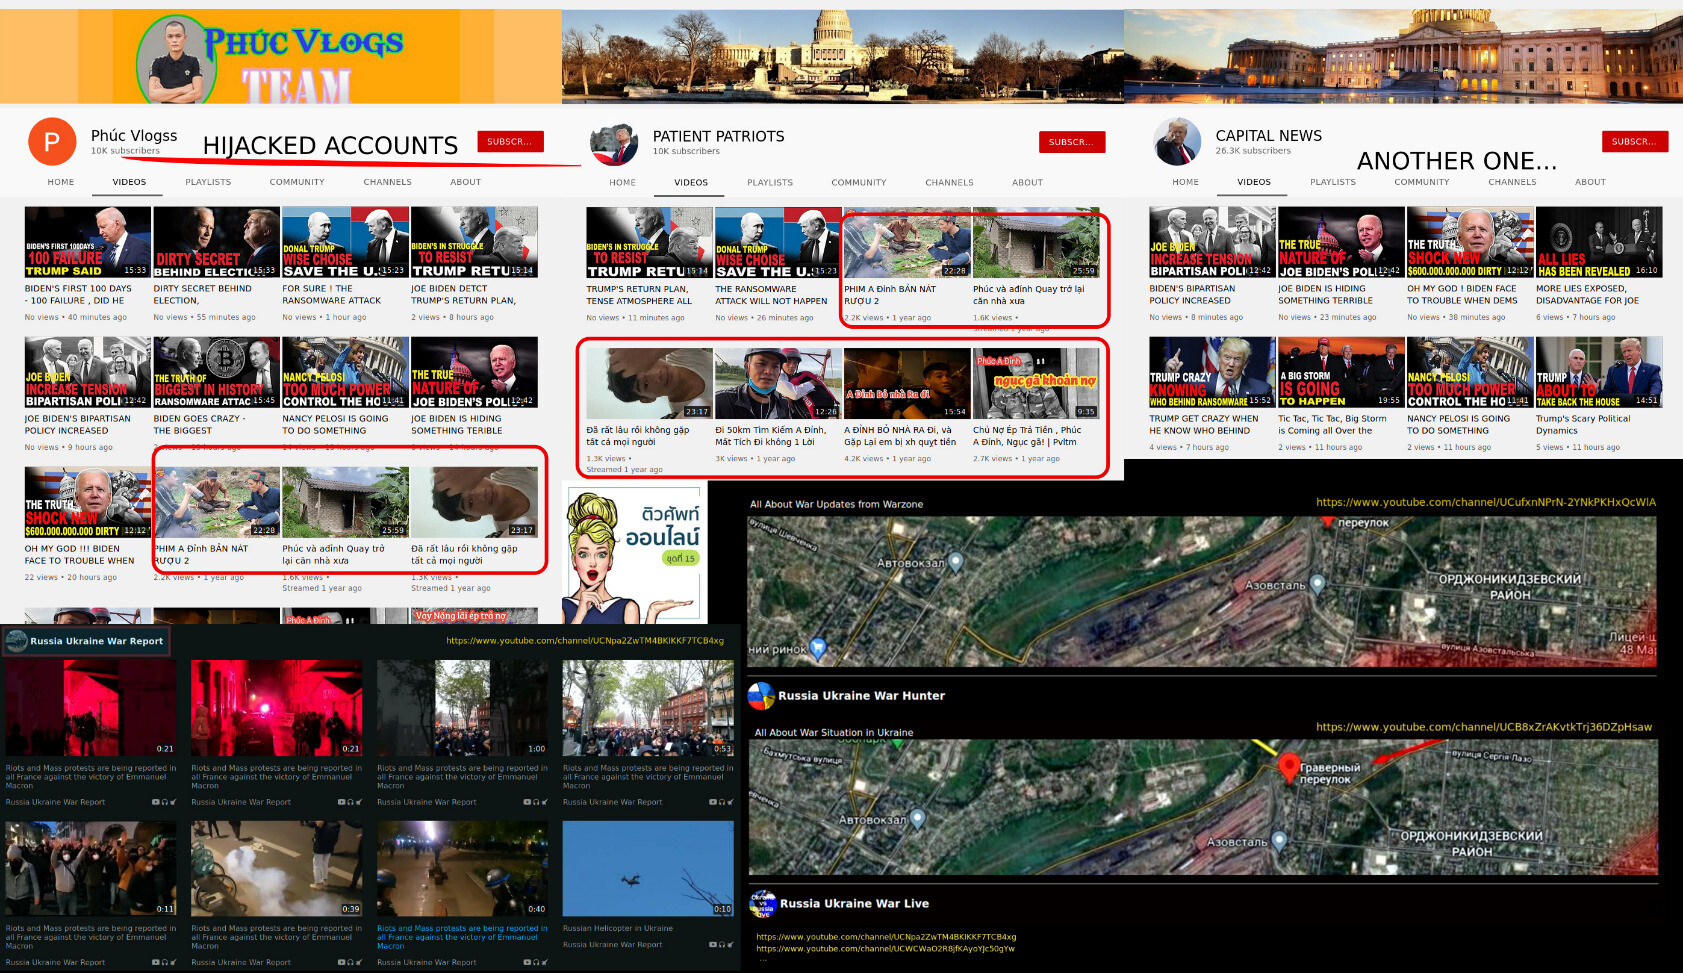Open the Capital News channel avatar

[x=1177, y=141]
